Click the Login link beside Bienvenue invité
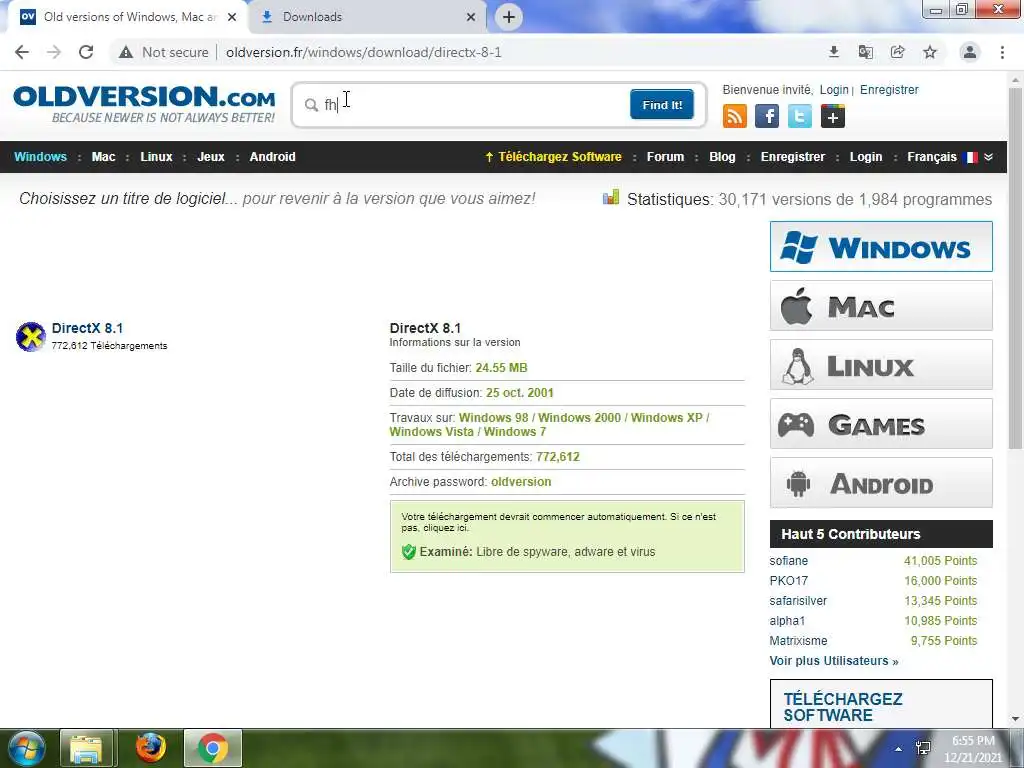The height and width of the screenshot is (768, 1024). [834, 89]
